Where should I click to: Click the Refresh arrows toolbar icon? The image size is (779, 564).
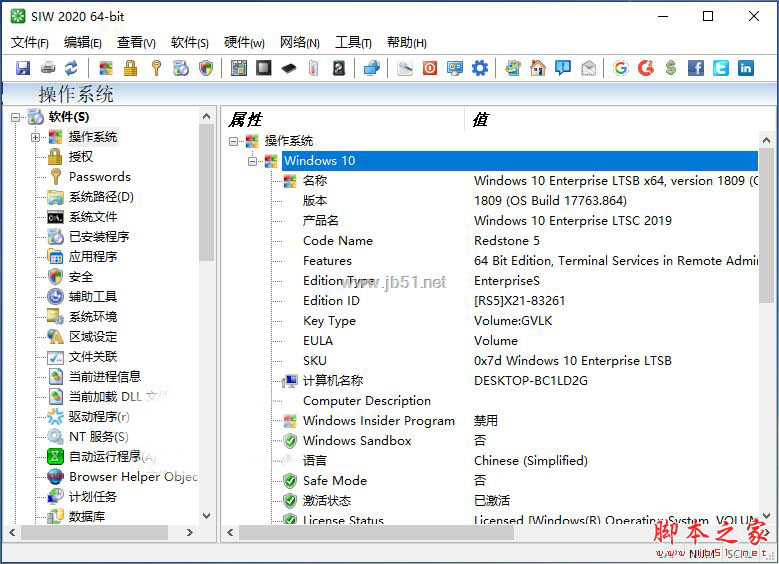[72, 68]
